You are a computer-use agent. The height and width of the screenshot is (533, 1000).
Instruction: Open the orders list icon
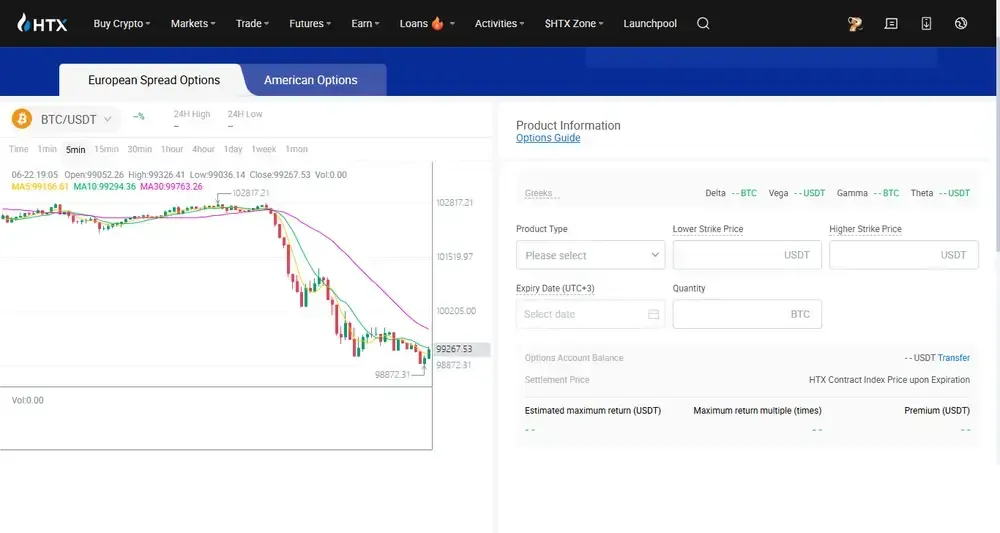(x=891, y=24)
